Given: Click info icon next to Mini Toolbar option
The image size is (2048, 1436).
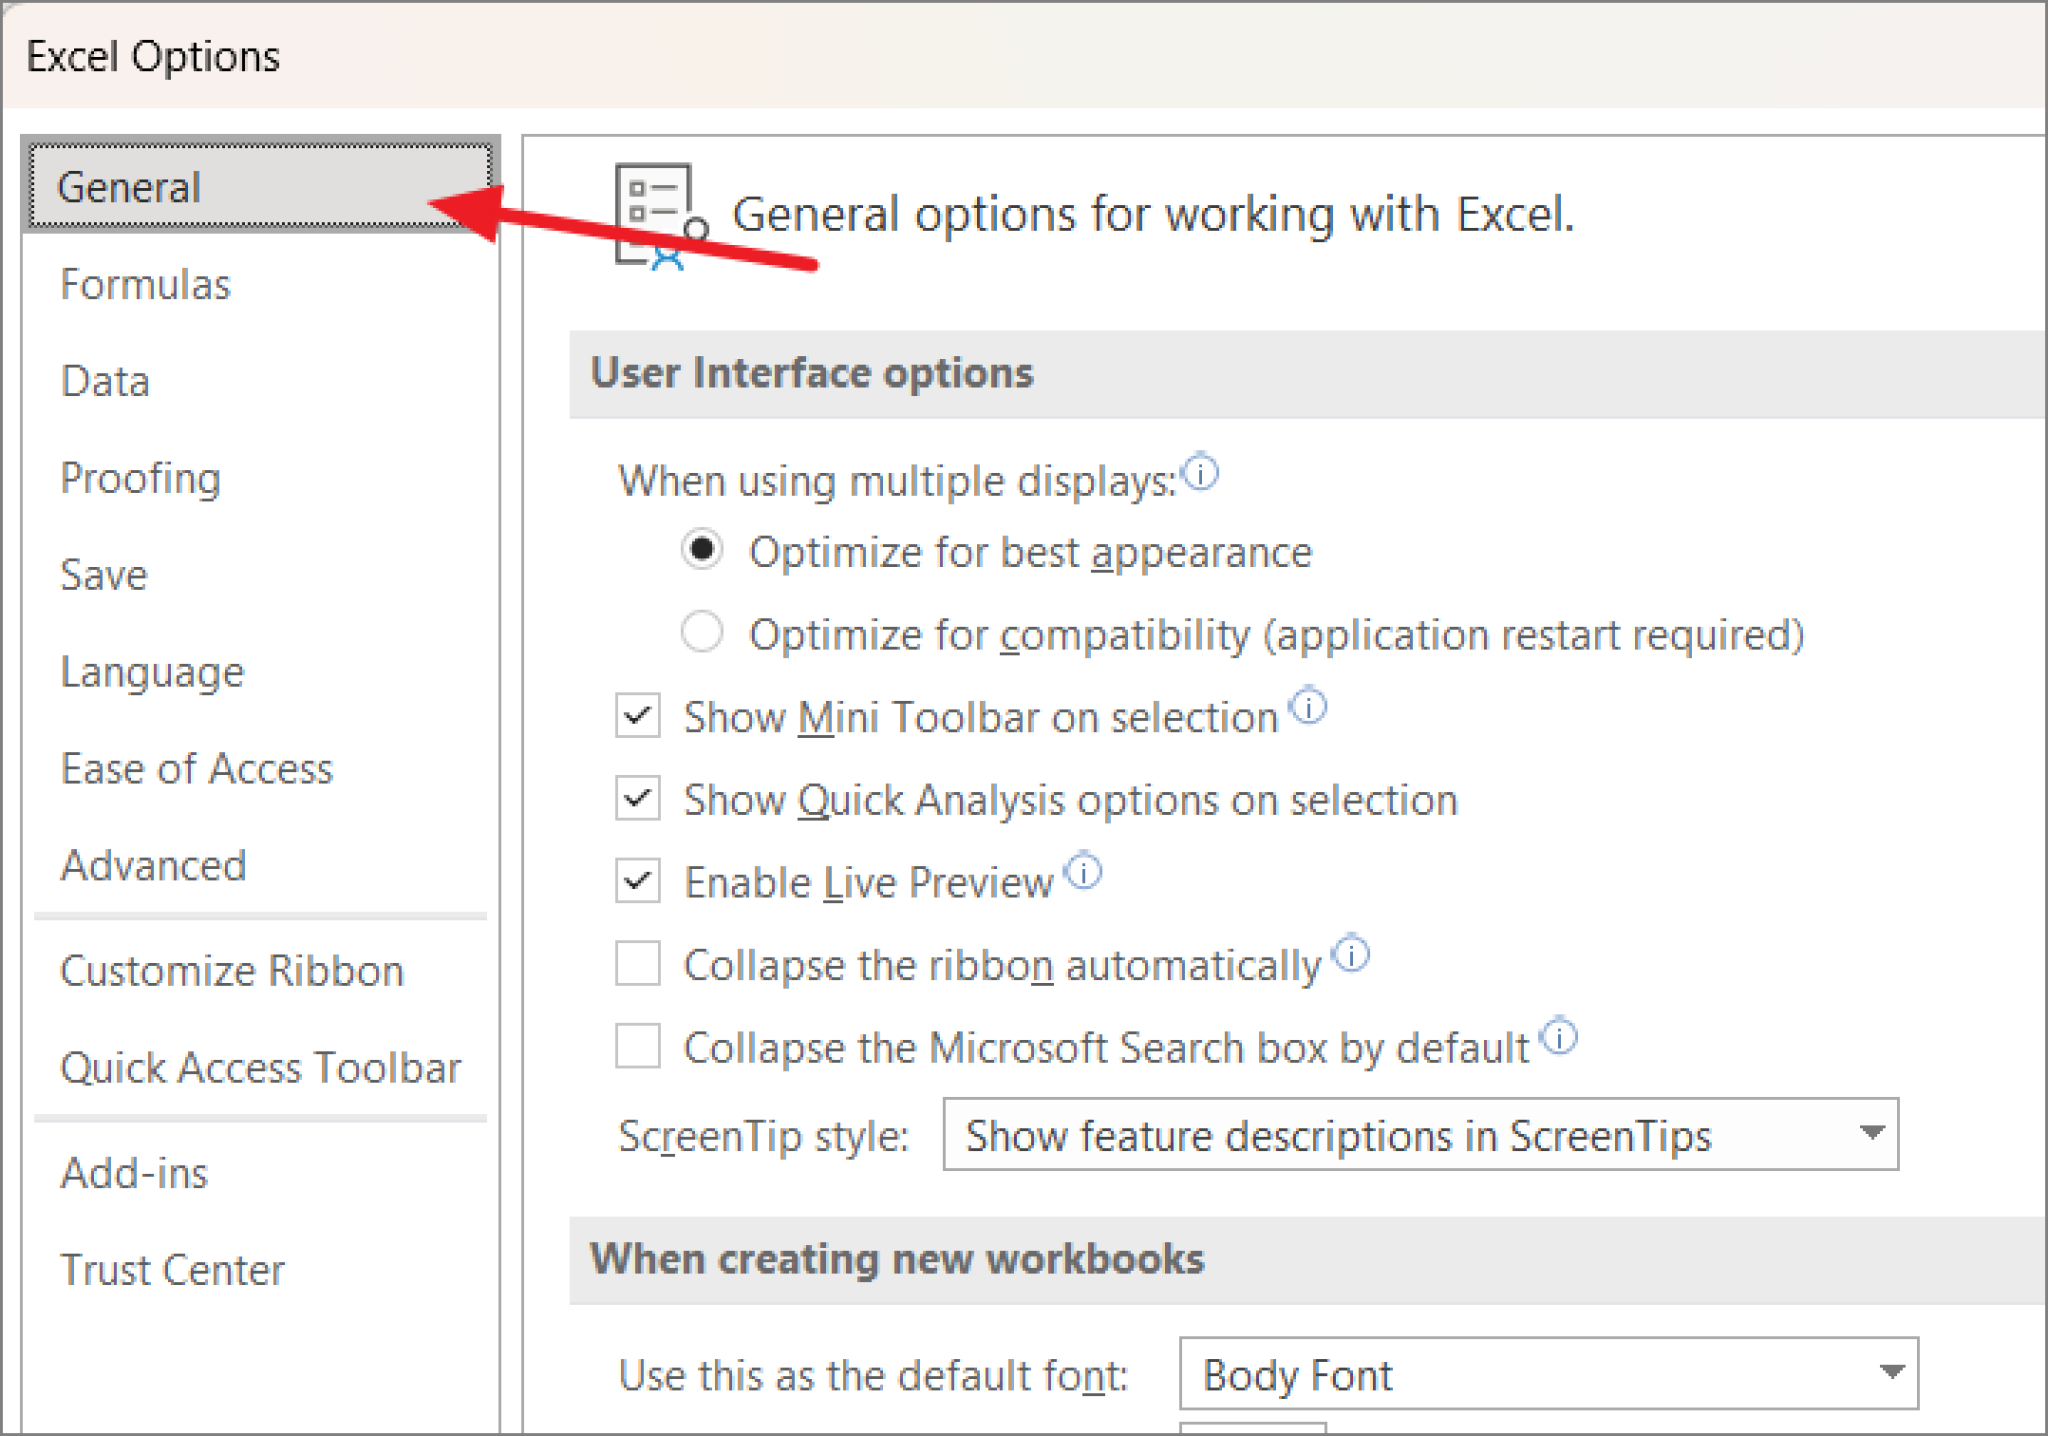Looking at the screenshot, I should [x=1308, y=706].
